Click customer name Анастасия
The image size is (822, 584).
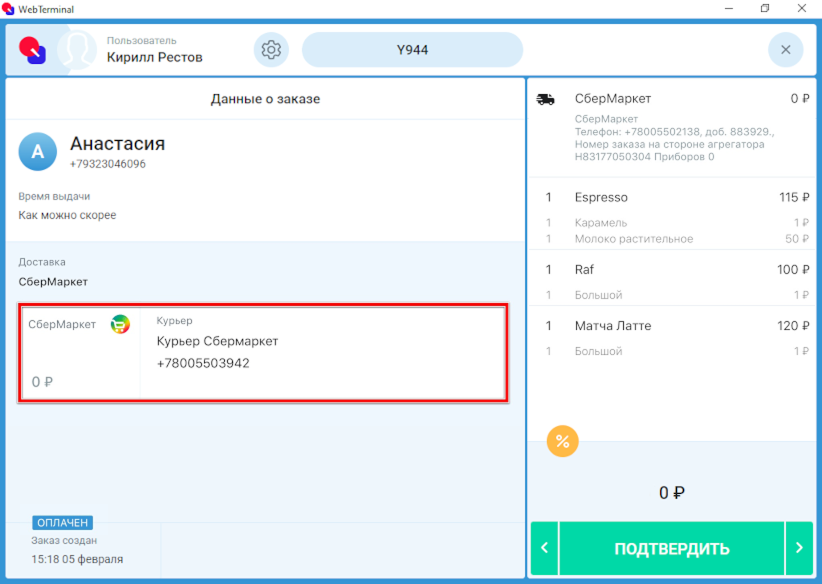(x=117, y=144)
